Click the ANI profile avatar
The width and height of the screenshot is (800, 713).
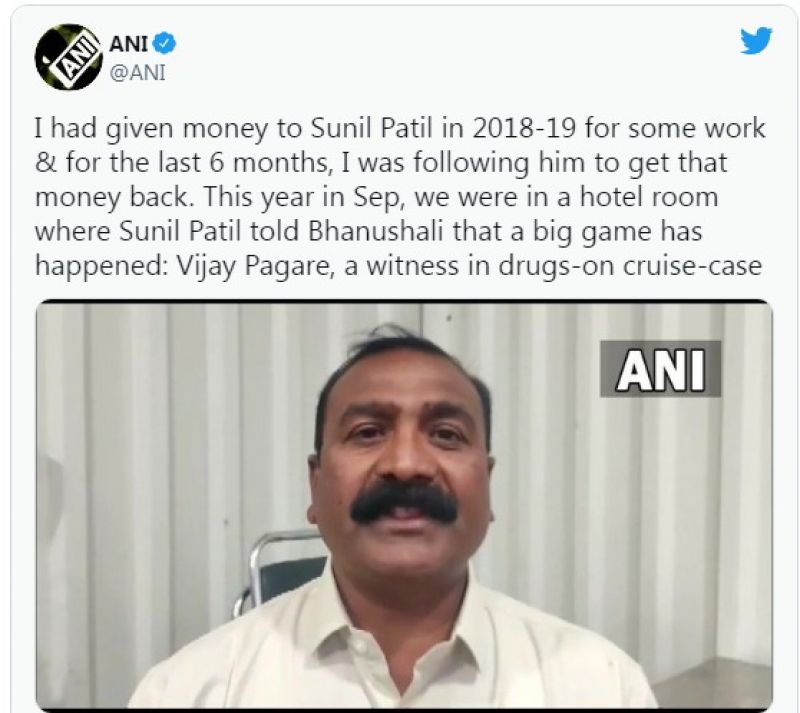(68, 57)
